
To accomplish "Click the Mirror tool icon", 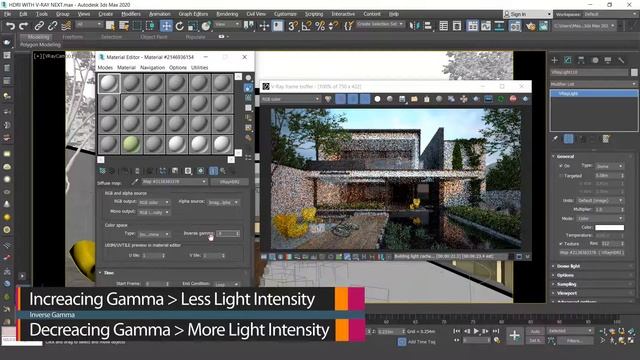I will click(414, 26).
